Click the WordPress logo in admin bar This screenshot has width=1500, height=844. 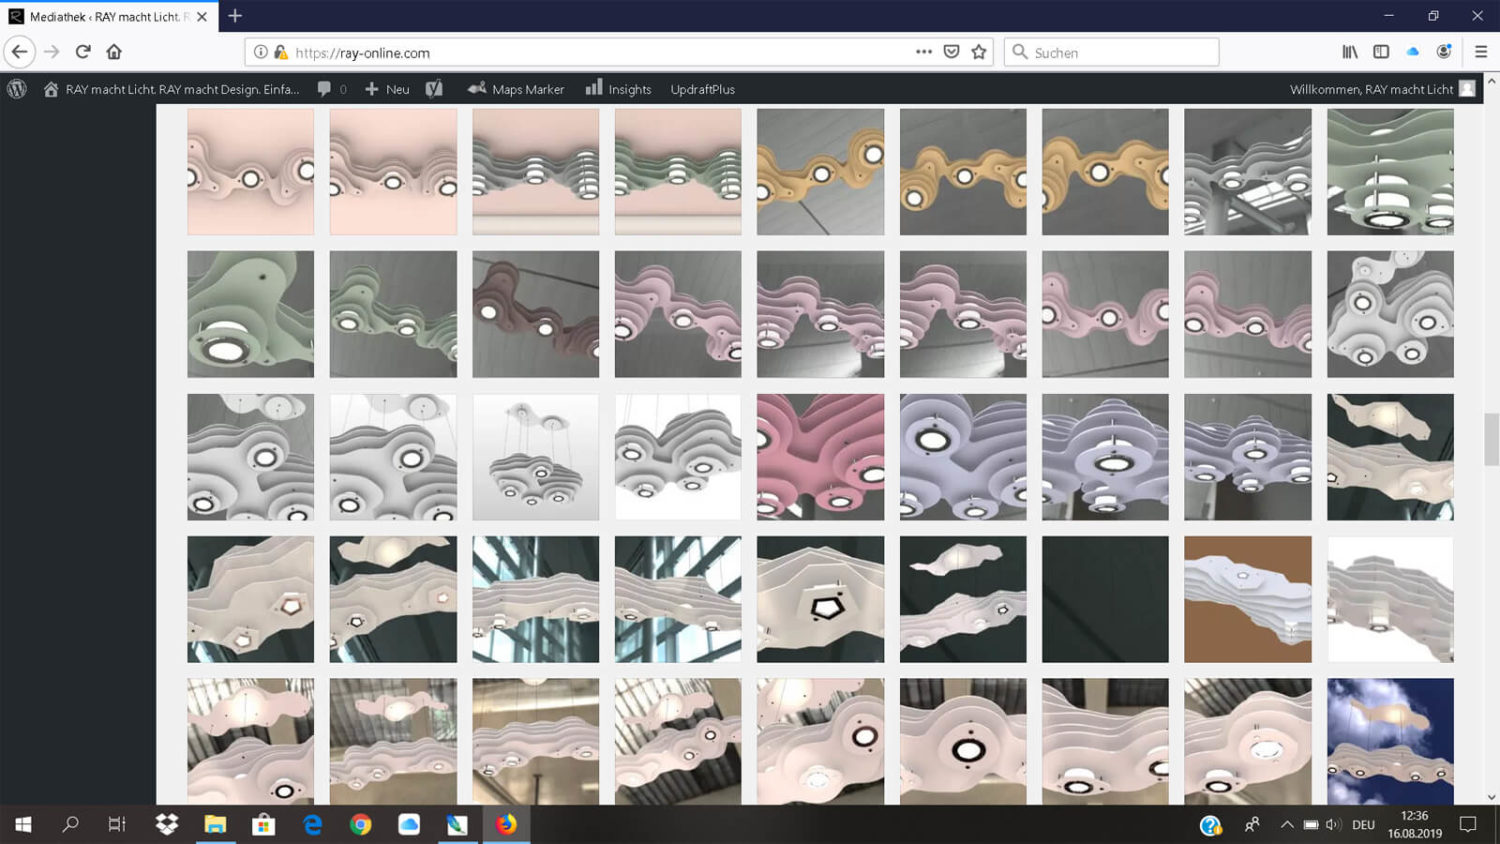17,89
